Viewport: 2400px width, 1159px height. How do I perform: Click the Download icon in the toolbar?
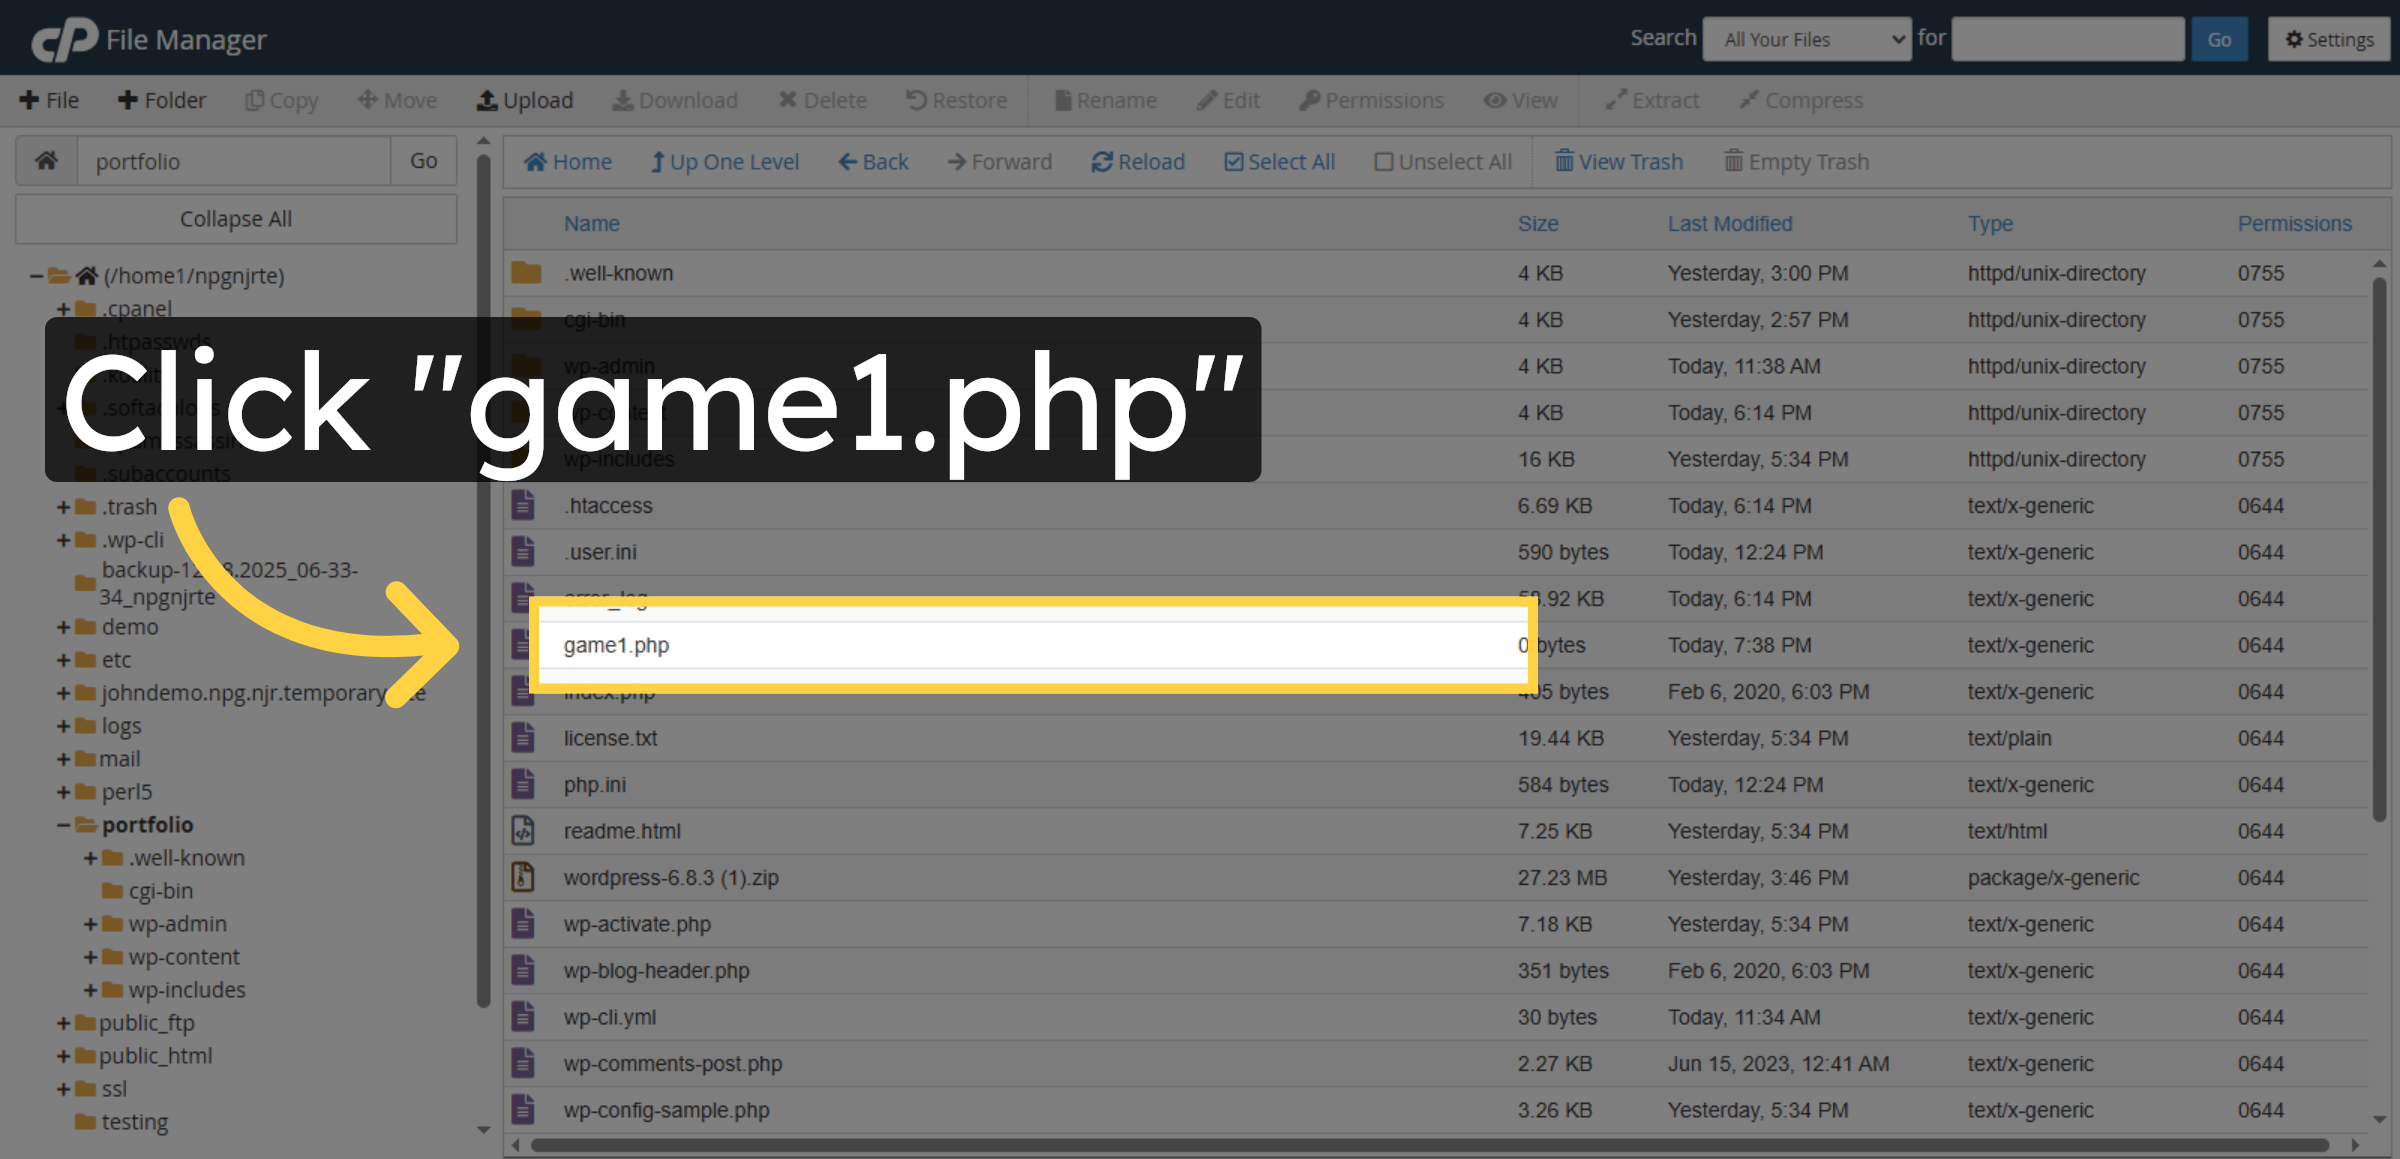[675, 100]
